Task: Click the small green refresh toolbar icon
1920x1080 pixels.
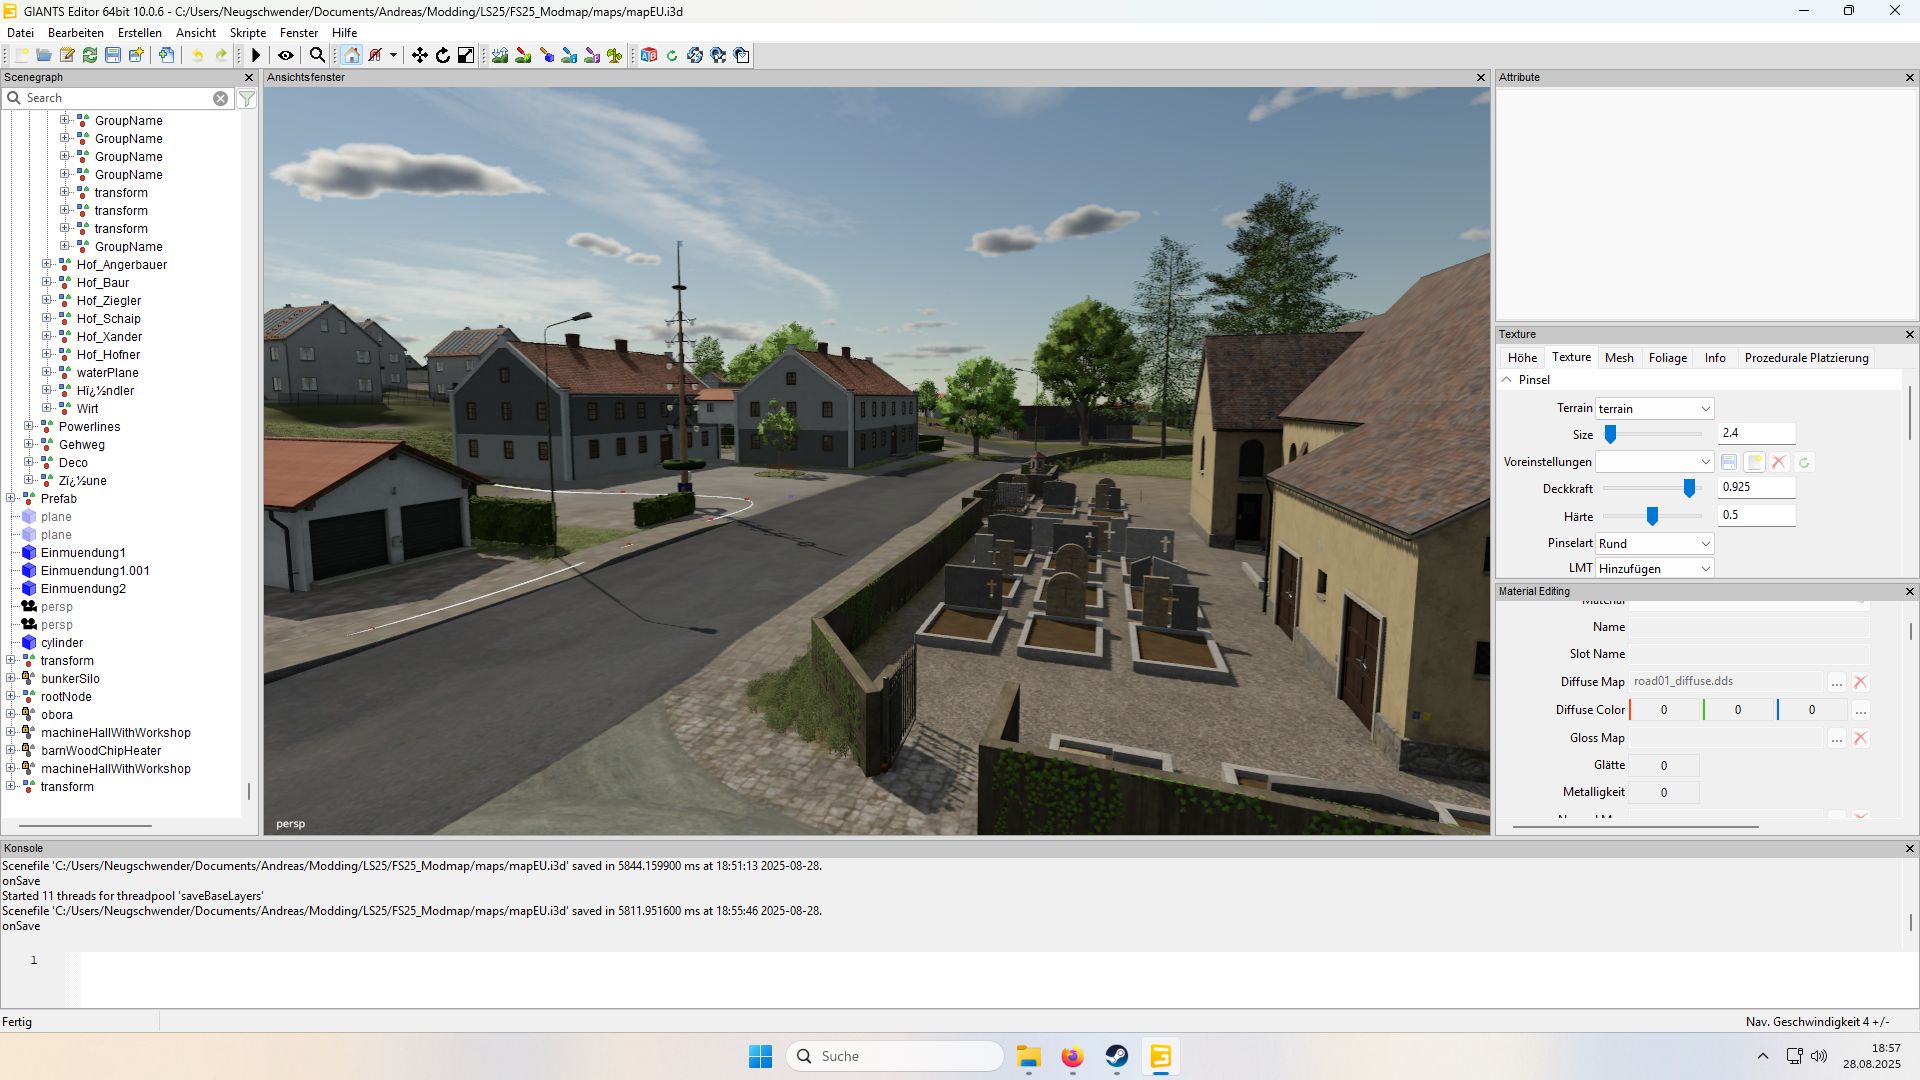Action: pos(672,55)
